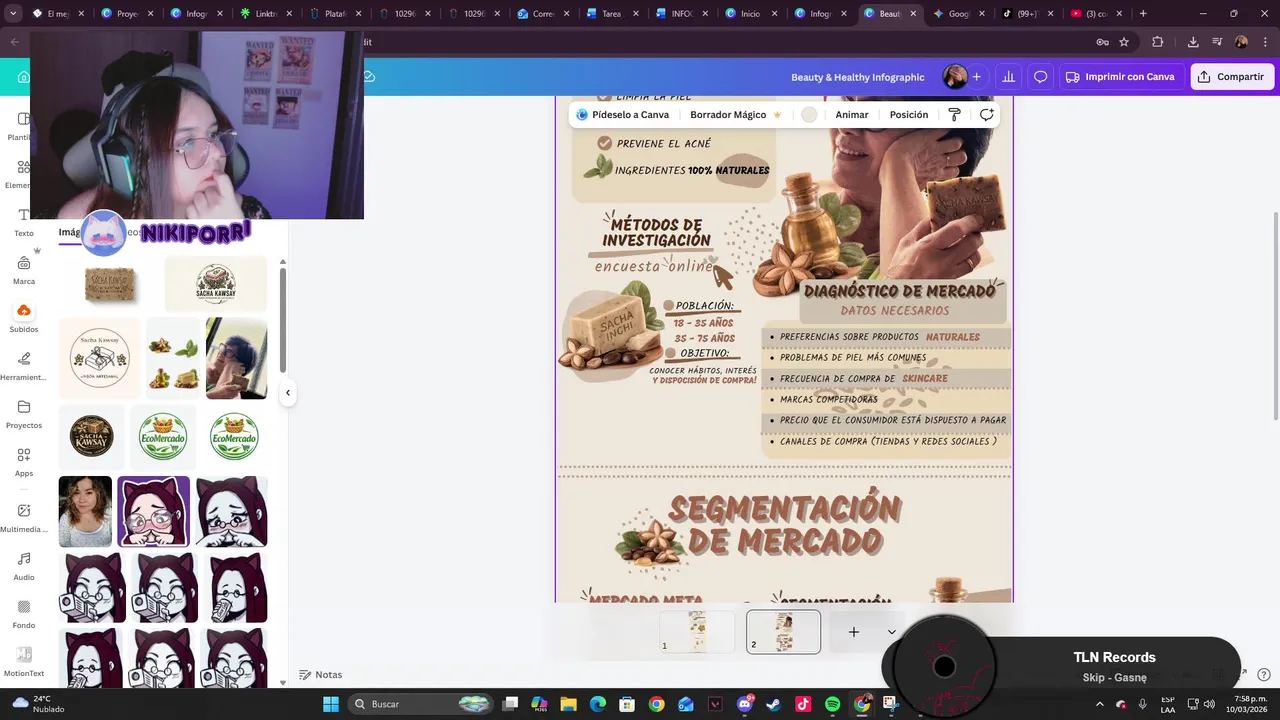Bookmark this page with star icon
The width and height of the screenshot is (1280, 720).
[x=1124, y=42]
